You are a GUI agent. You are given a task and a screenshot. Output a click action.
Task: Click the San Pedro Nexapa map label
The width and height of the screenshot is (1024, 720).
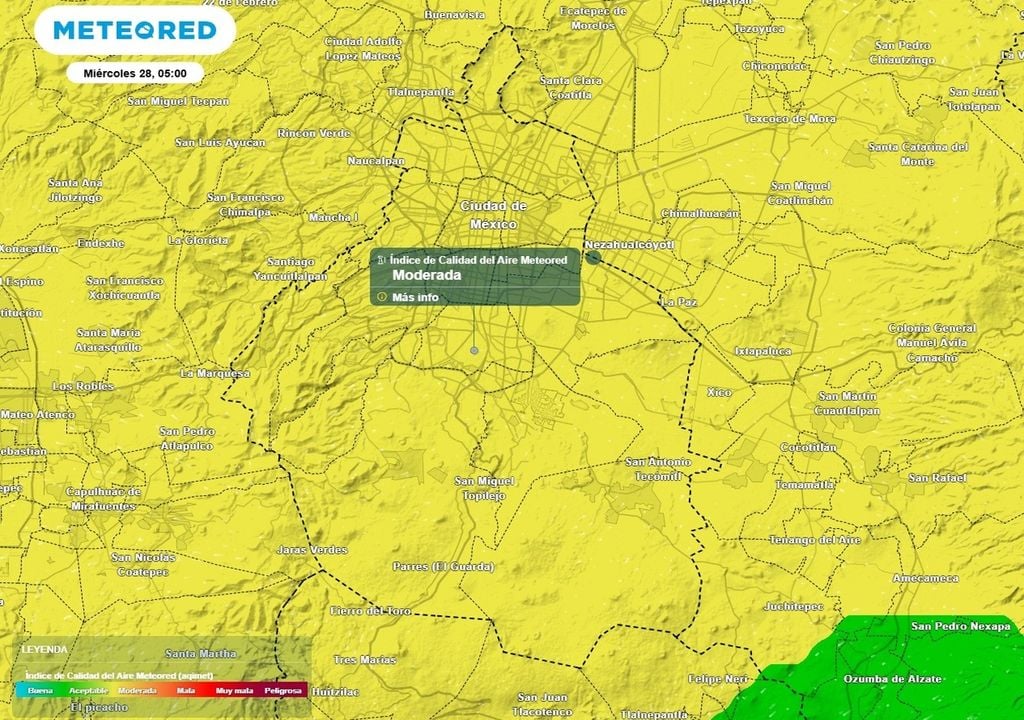point(961,626)
